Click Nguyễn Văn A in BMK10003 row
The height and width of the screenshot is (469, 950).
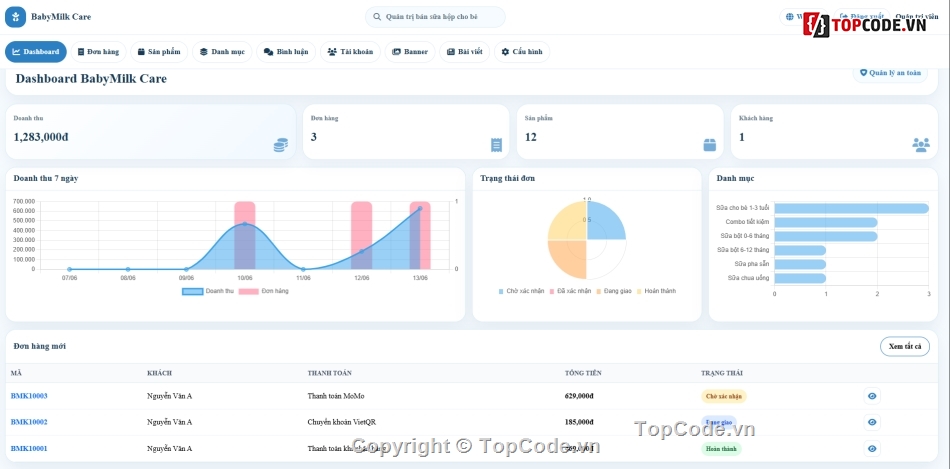170,396
